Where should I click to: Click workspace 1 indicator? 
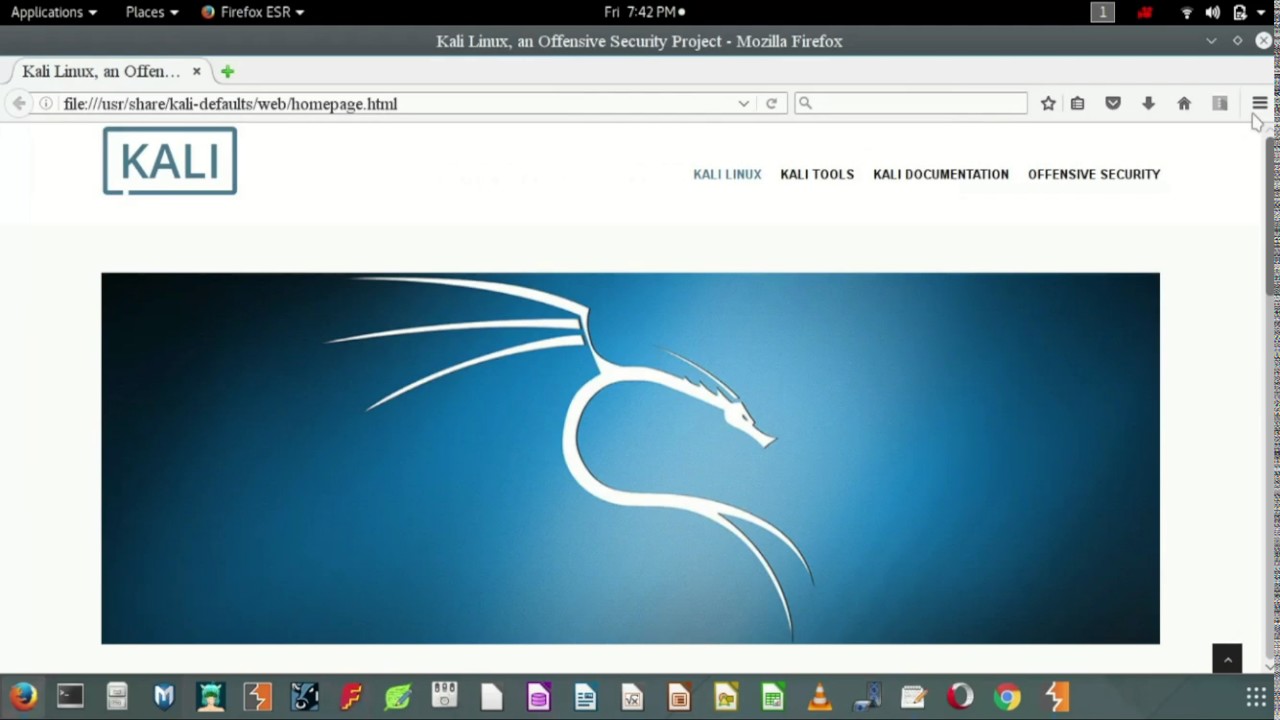pos(1102,12)
